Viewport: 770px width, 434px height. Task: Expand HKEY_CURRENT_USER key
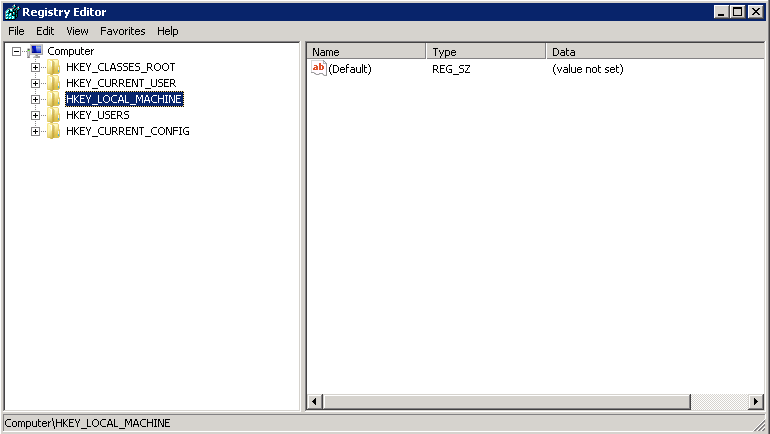tap(35, 83)
